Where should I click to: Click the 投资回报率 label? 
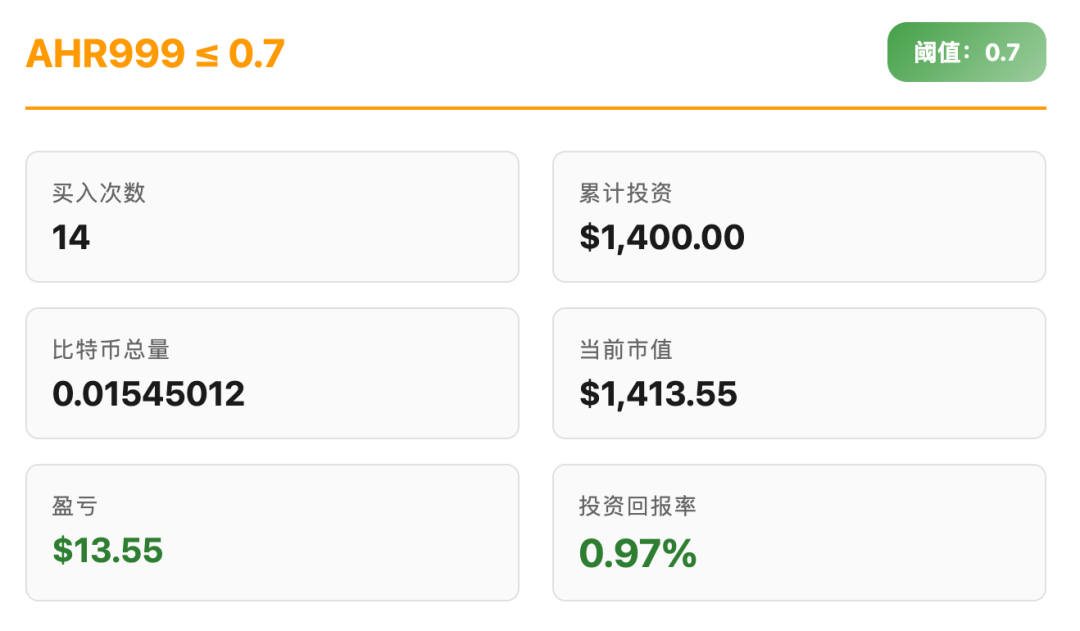coord(637,506)
